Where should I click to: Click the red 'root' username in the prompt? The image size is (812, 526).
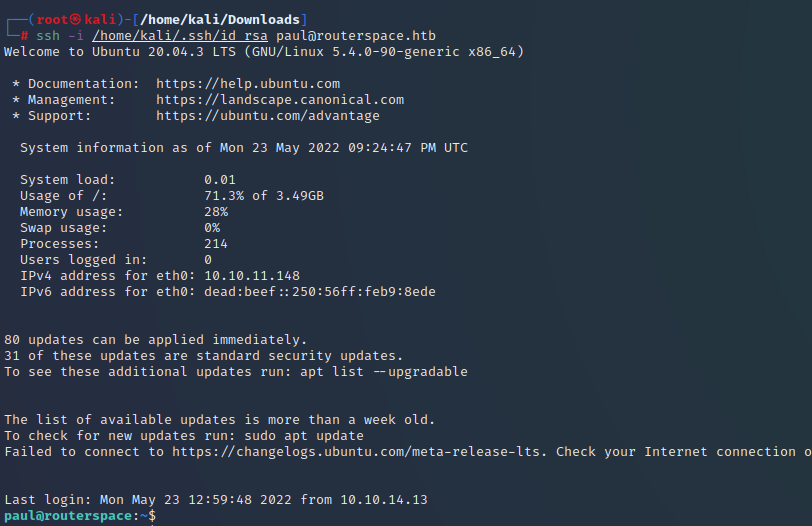click(x=52, y=20)
